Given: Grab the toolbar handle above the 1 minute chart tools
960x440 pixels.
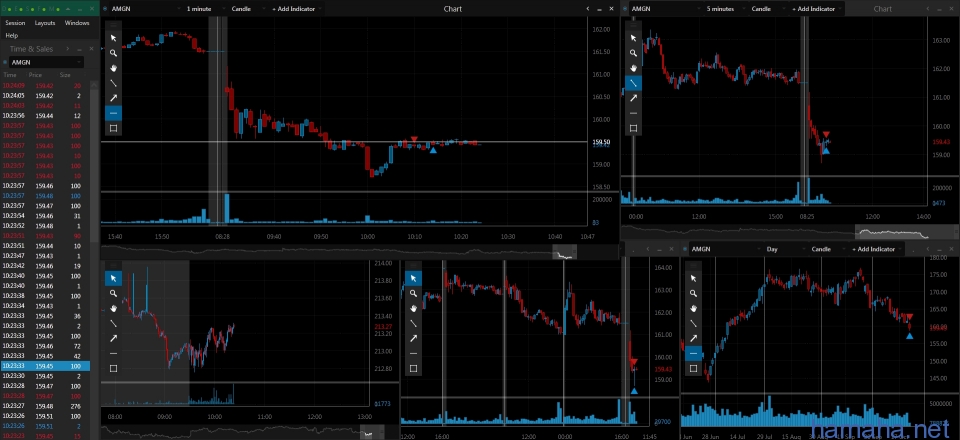Looking at the screenshot, I should [x=113, y=26].
